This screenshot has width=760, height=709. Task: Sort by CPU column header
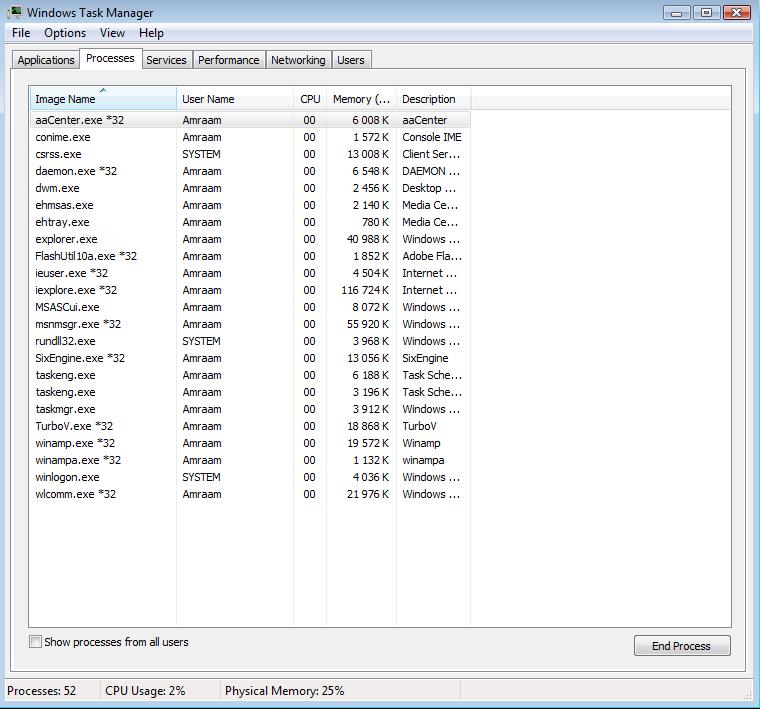pos(310,99)
